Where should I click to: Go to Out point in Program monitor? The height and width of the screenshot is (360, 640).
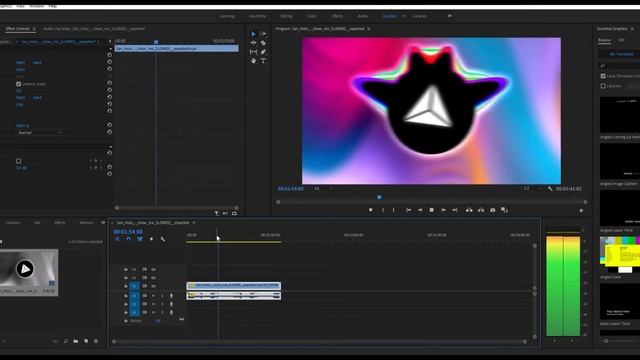click(455, 210)
